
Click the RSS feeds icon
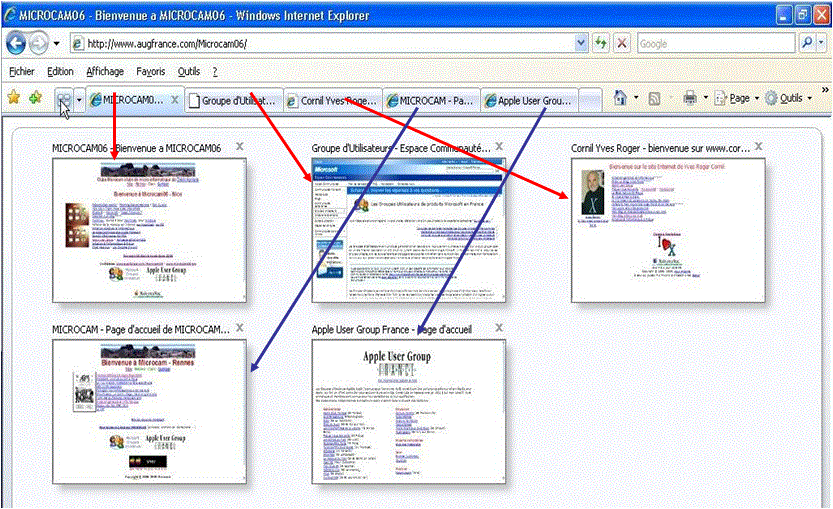pos(654,98)
